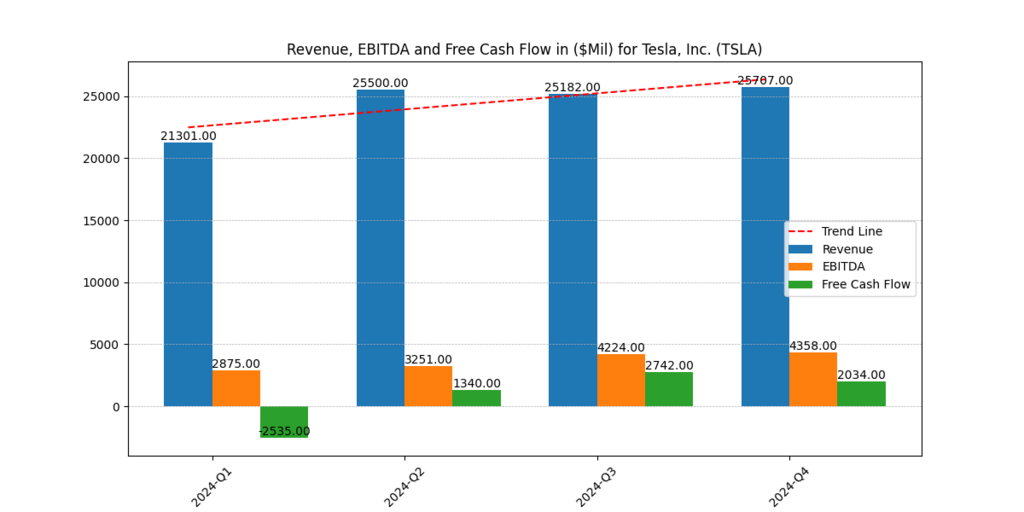Select the -2535.00 data label

pyautogui.click(x=284, y=432)
